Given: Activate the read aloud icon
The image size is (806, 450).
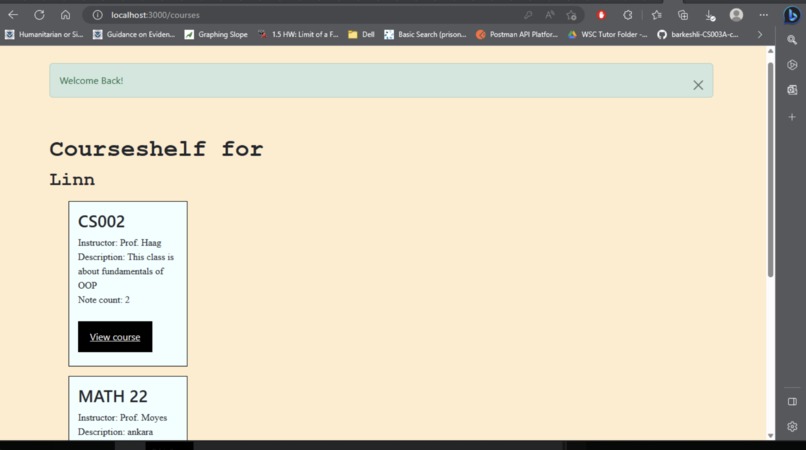Looking at the screenshot, I should tap(549, 15).
